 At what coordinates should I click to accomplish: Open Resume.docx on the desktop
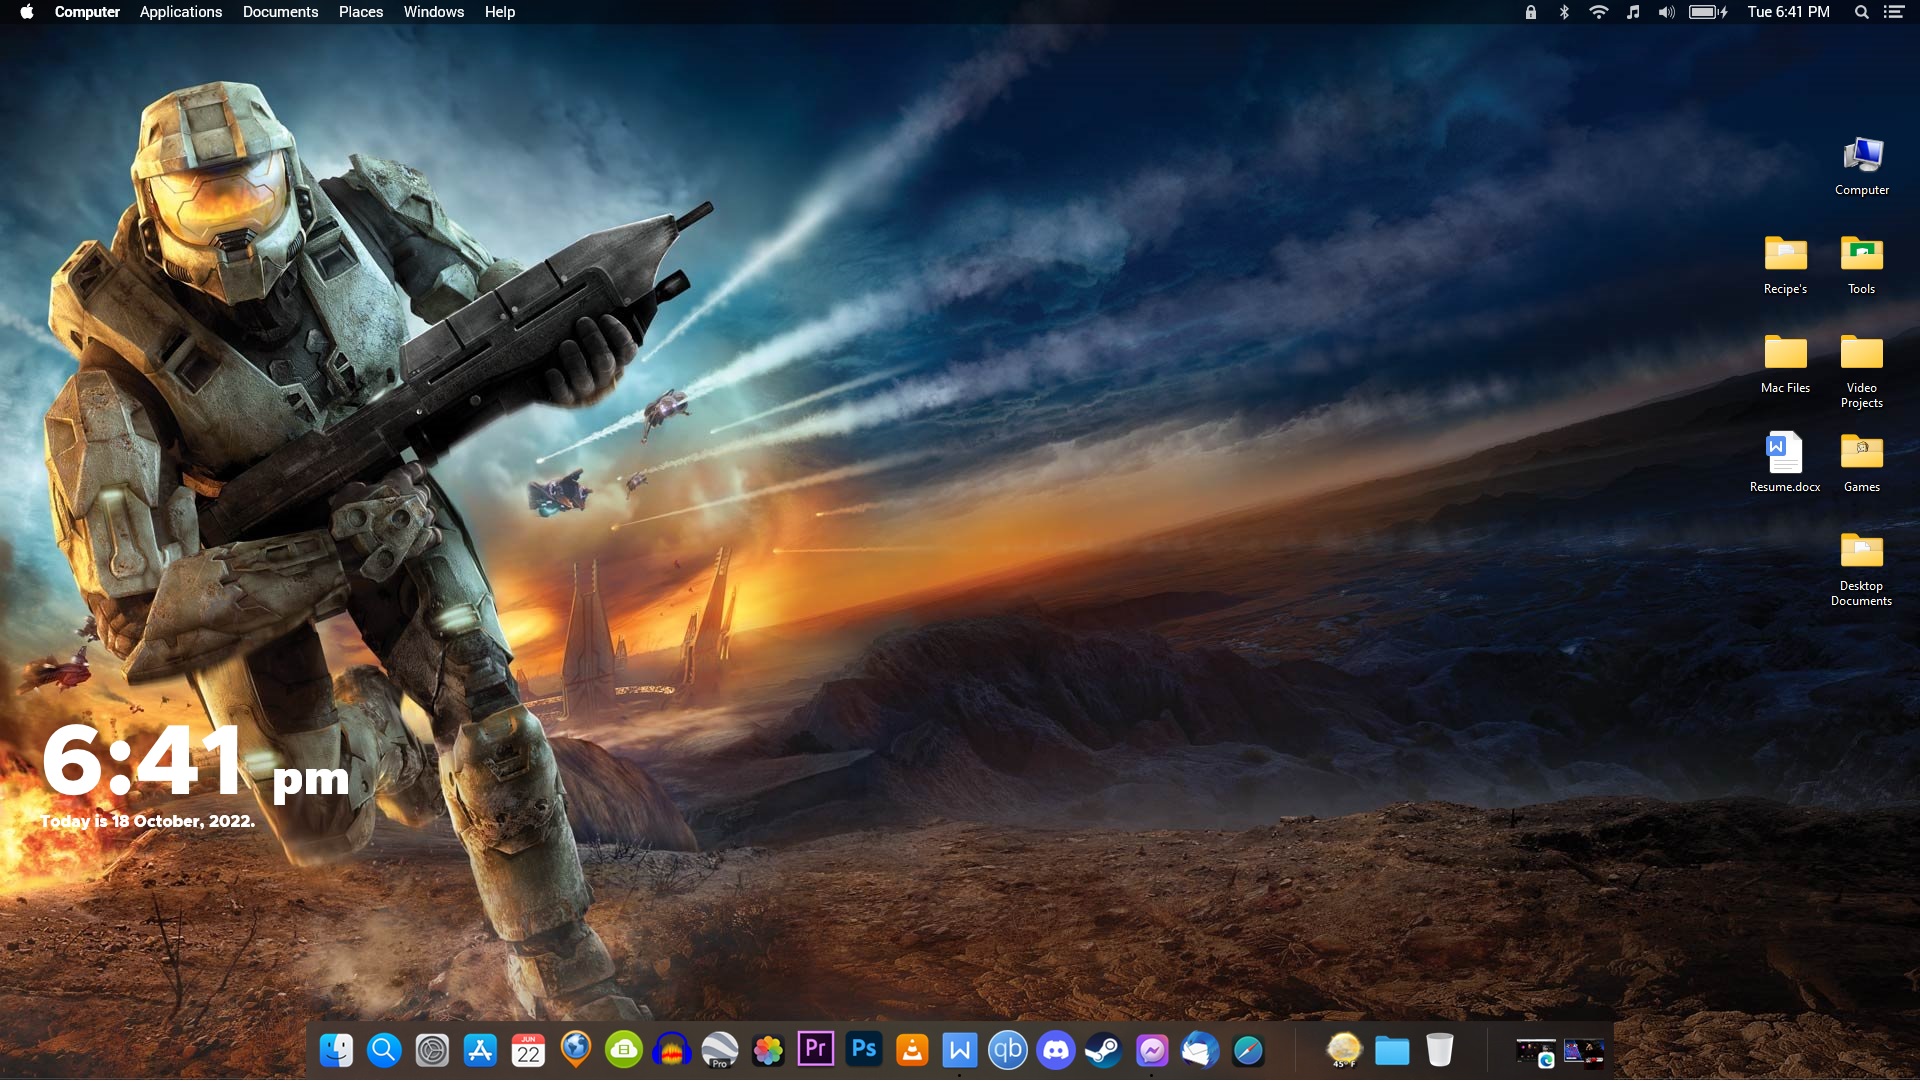tap(1784, 453)
